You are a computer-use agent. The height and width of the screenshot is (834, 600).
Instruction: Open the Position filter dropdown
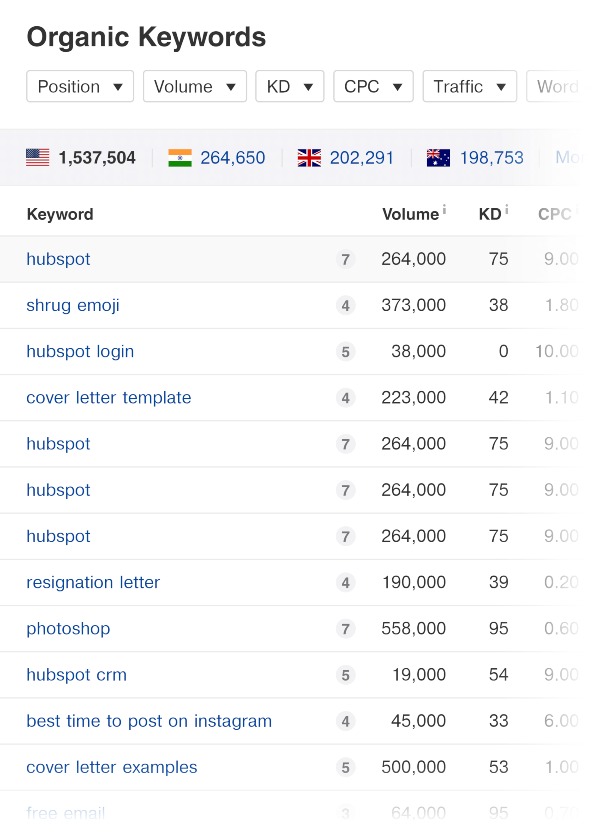(80, 87)
